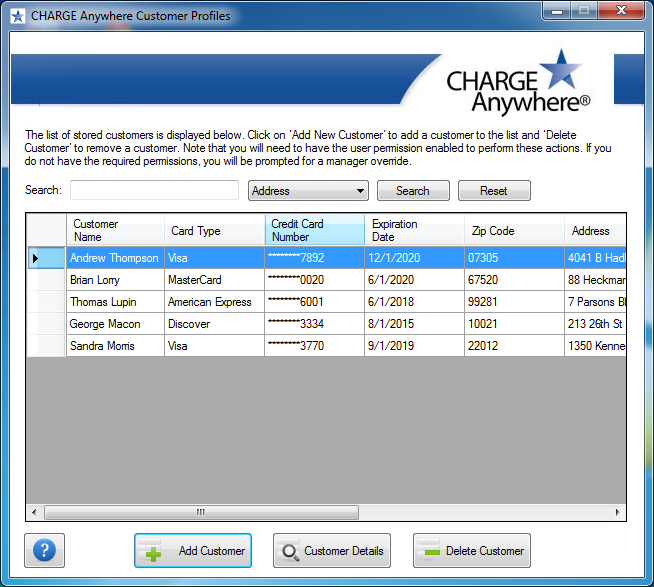Click zip code 22012 cell

[514, 346]
